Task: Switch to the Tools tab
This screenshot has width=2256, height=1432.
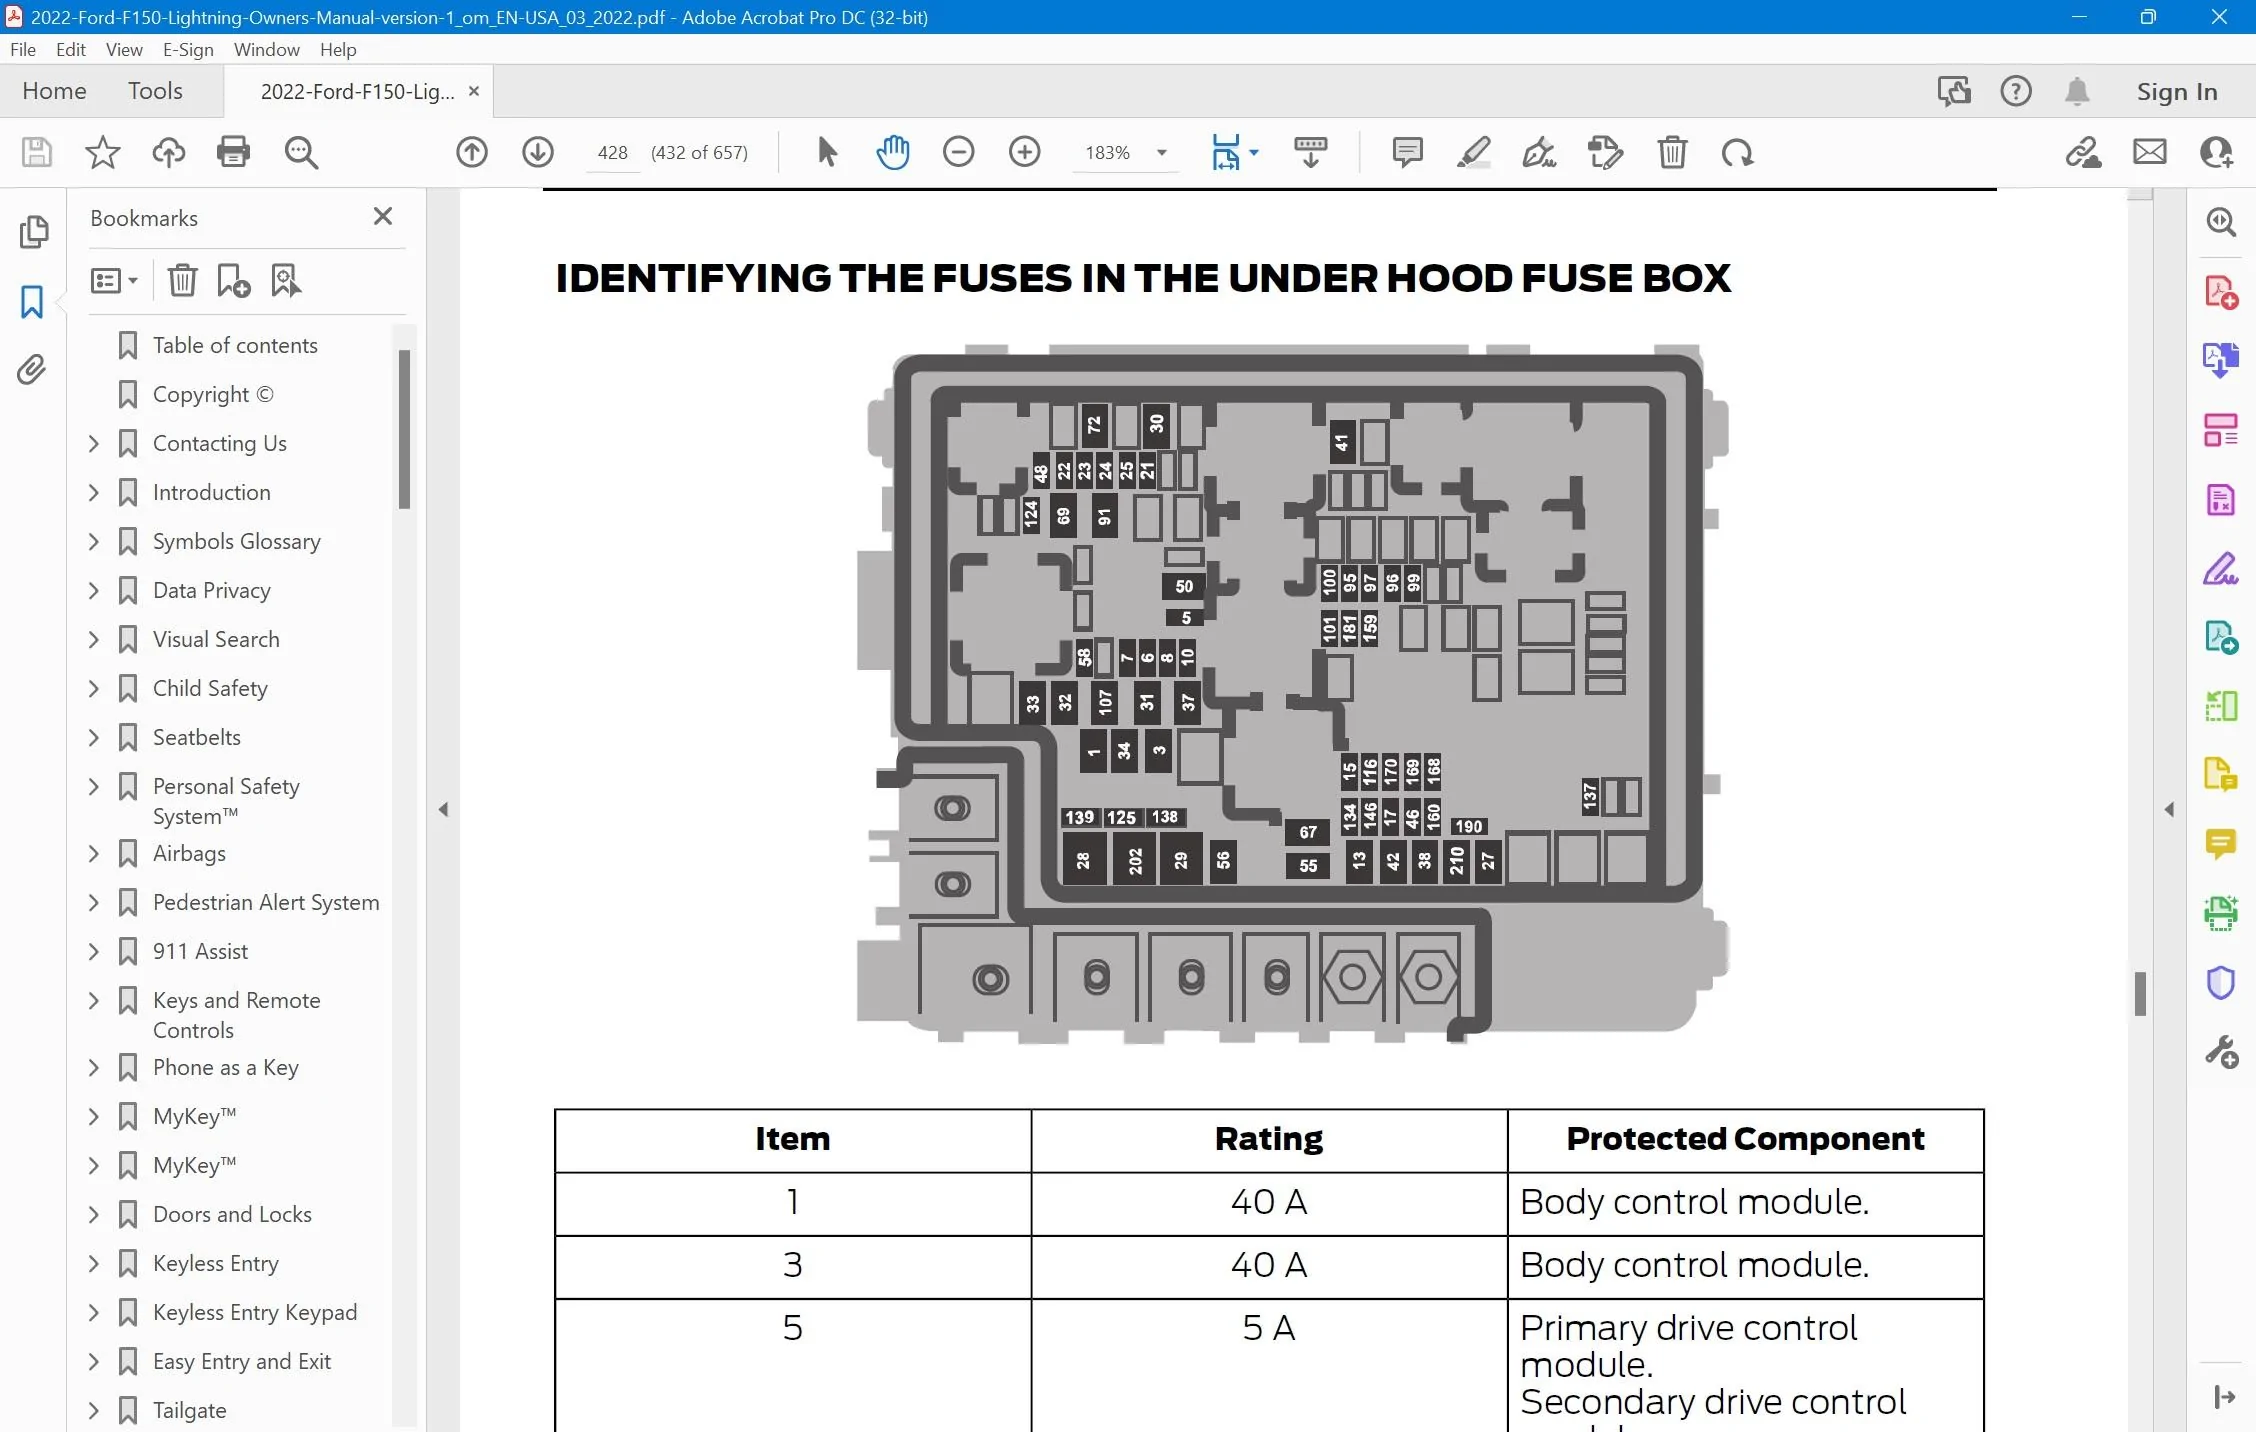Action: point(155,91)
